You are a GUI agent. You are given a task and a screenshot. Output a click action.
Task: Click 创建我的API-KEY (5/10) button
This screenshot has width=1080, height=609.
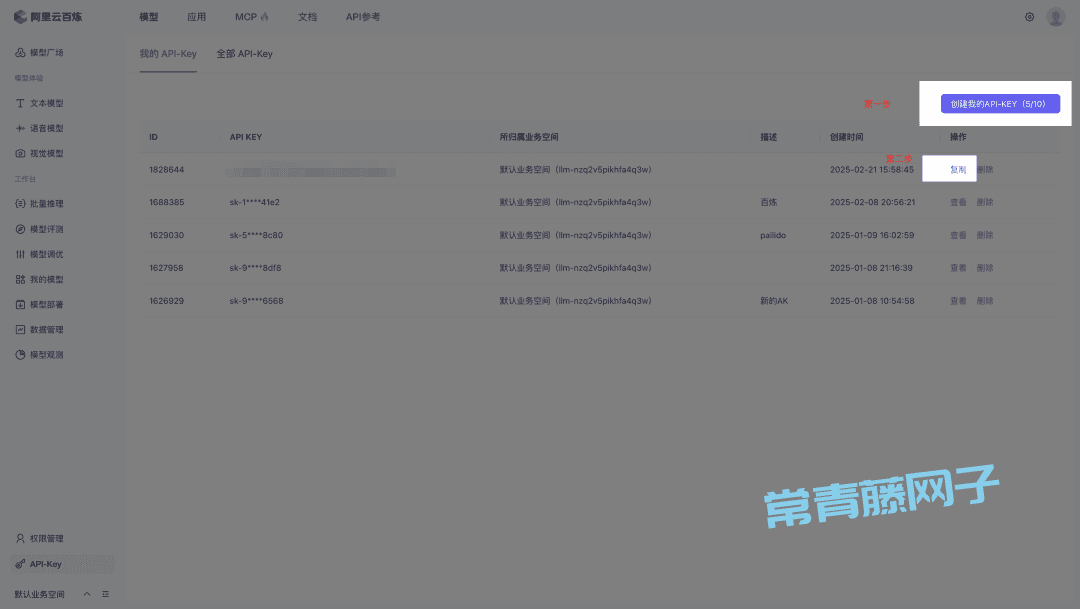999,103
